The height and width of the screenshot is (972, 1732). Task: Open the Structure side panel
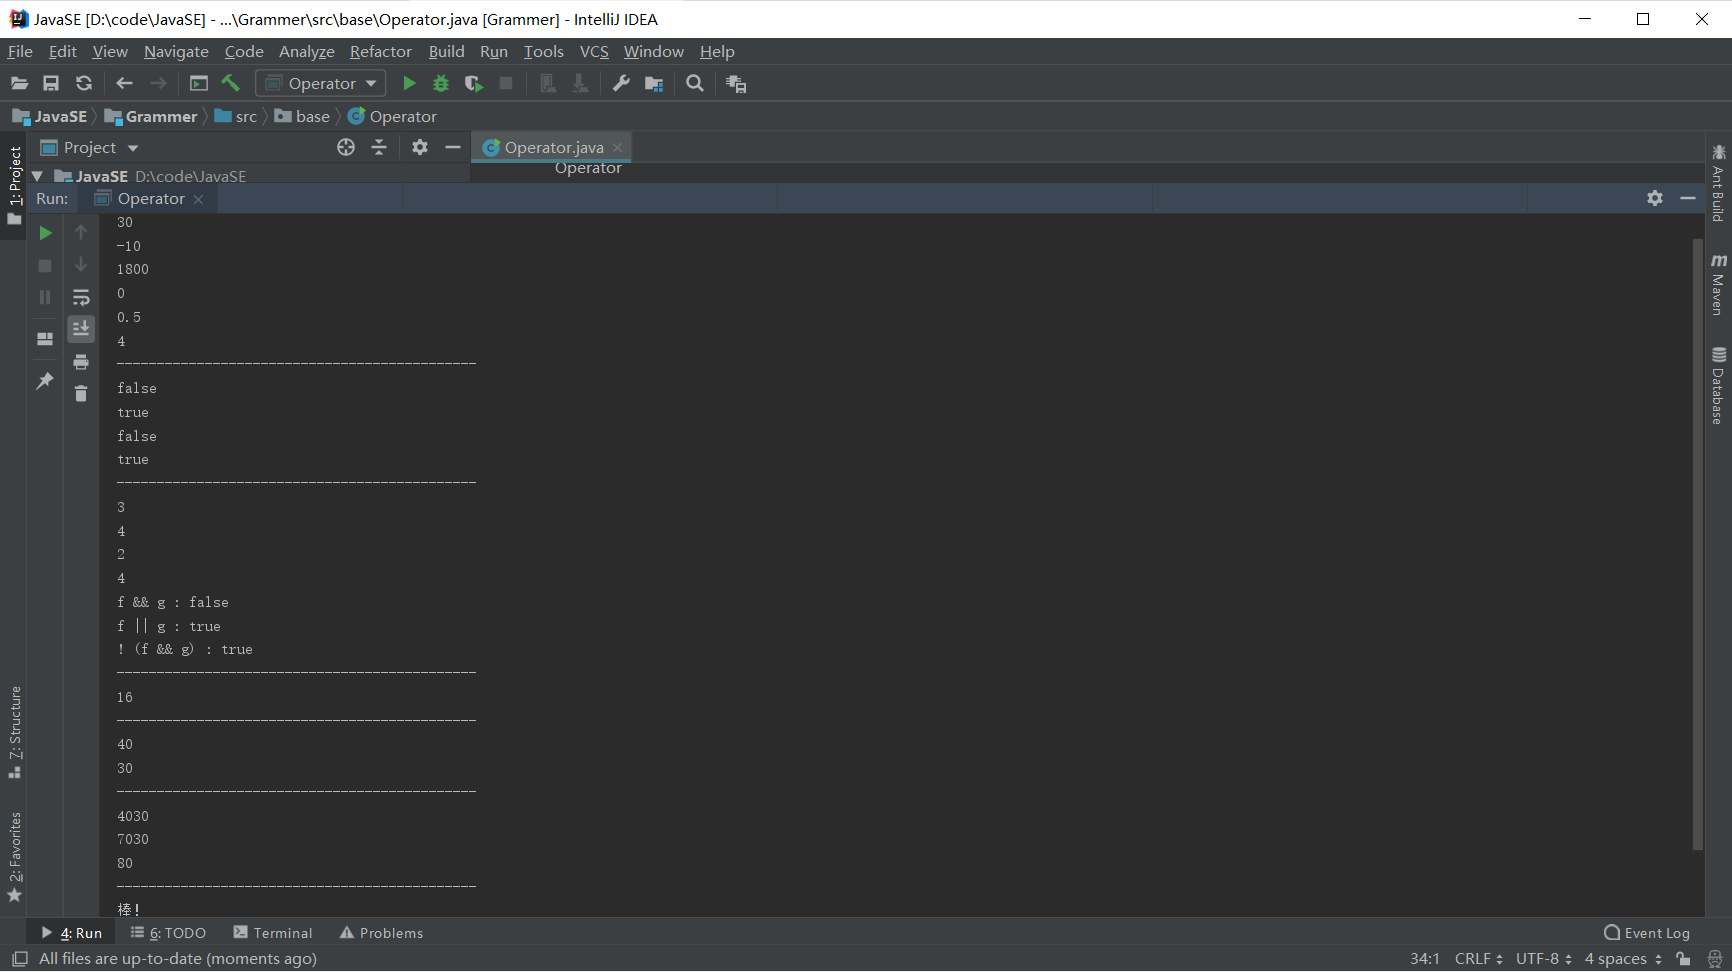15,732
